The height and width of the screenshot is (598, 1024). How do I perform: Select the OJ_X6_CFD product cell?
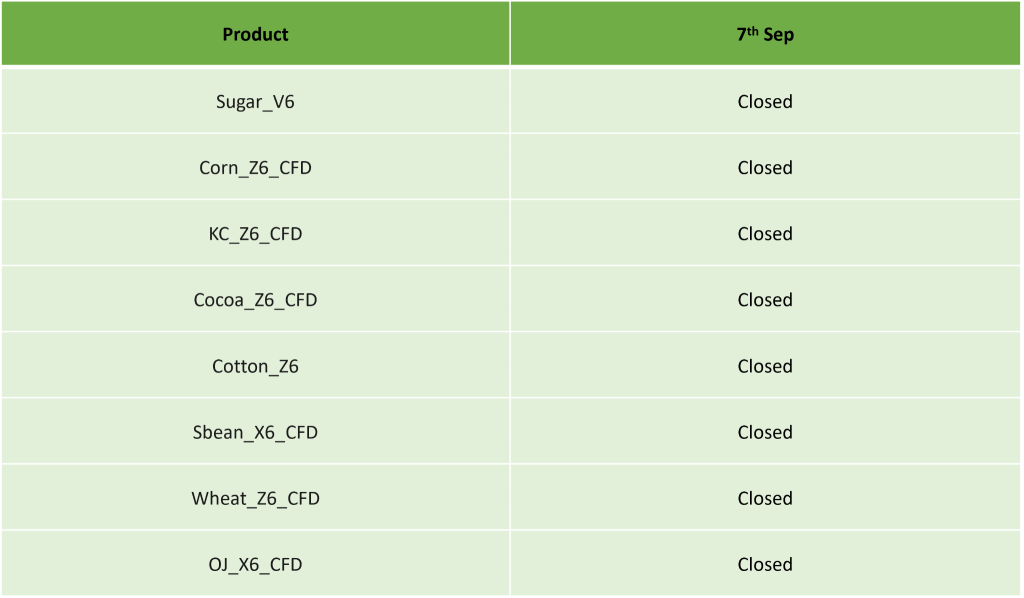(x=255, y=565)
